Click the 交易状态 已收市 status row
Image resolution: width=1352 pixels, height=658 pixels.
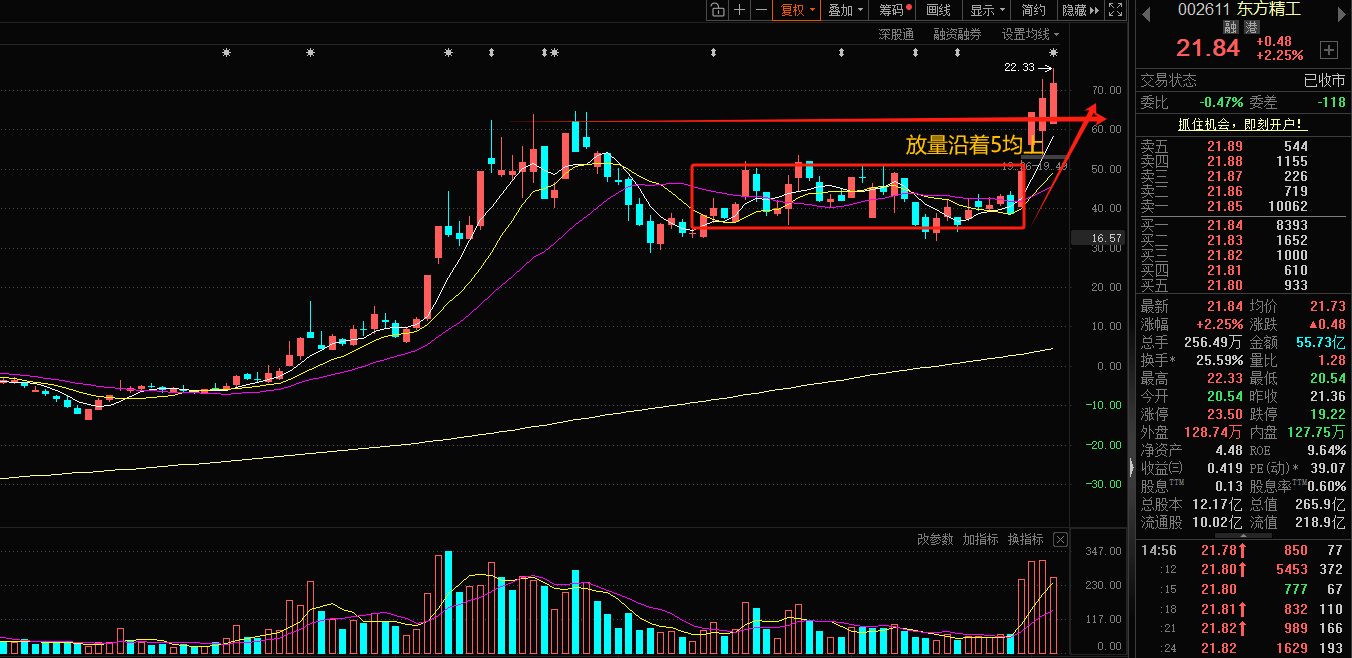pyautogui.click(x=1243, y=80)
